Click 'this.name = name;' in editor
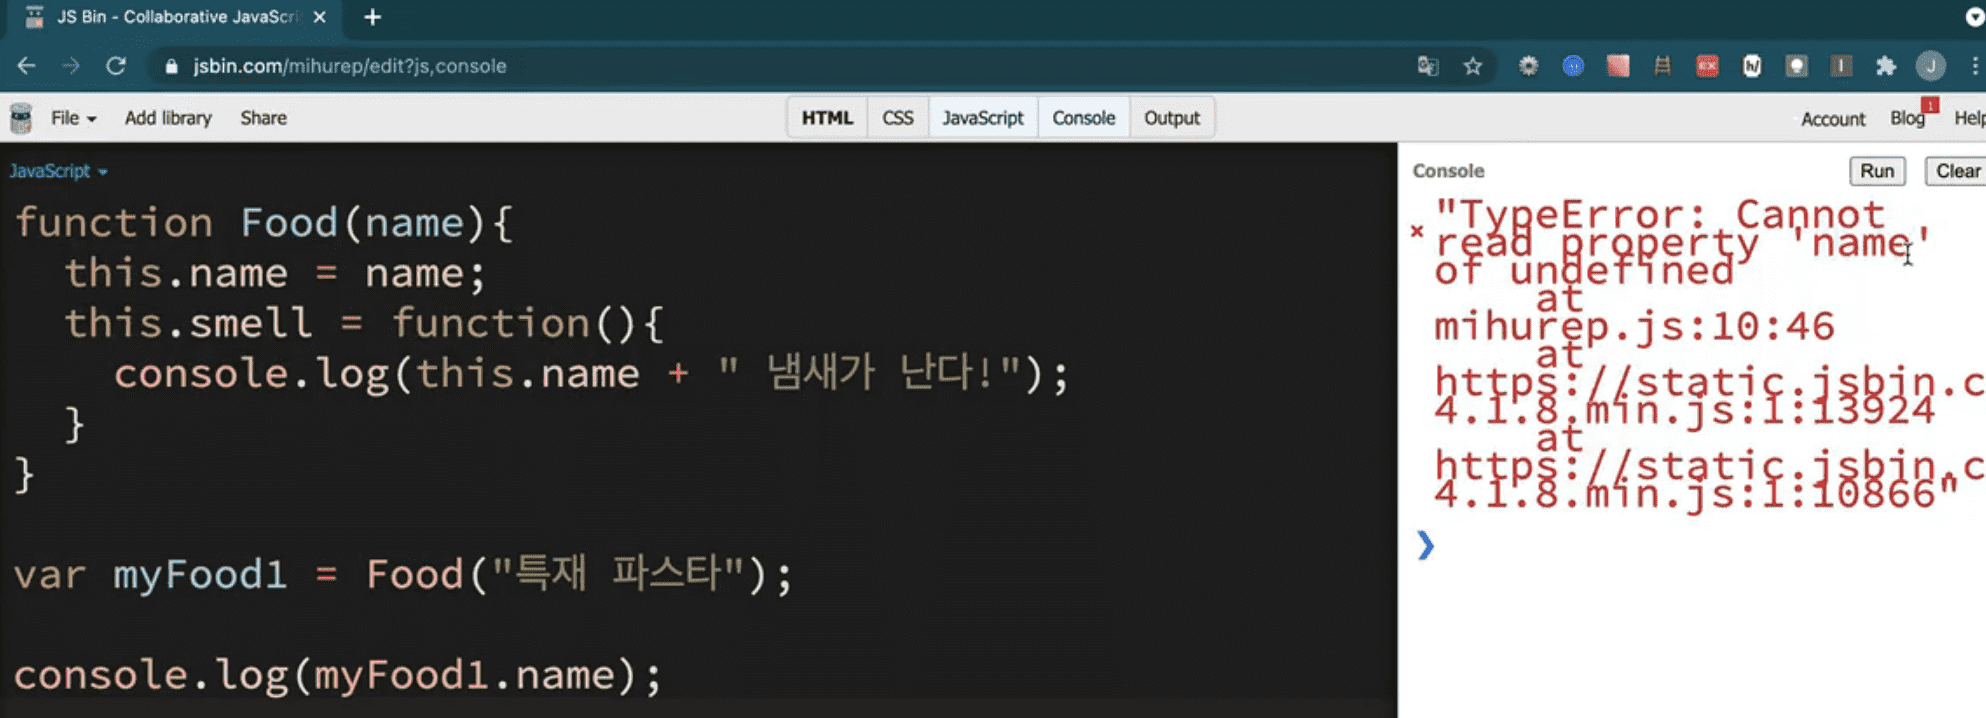The width and height of the screenshot is (1986, 718). pos(275,273)
